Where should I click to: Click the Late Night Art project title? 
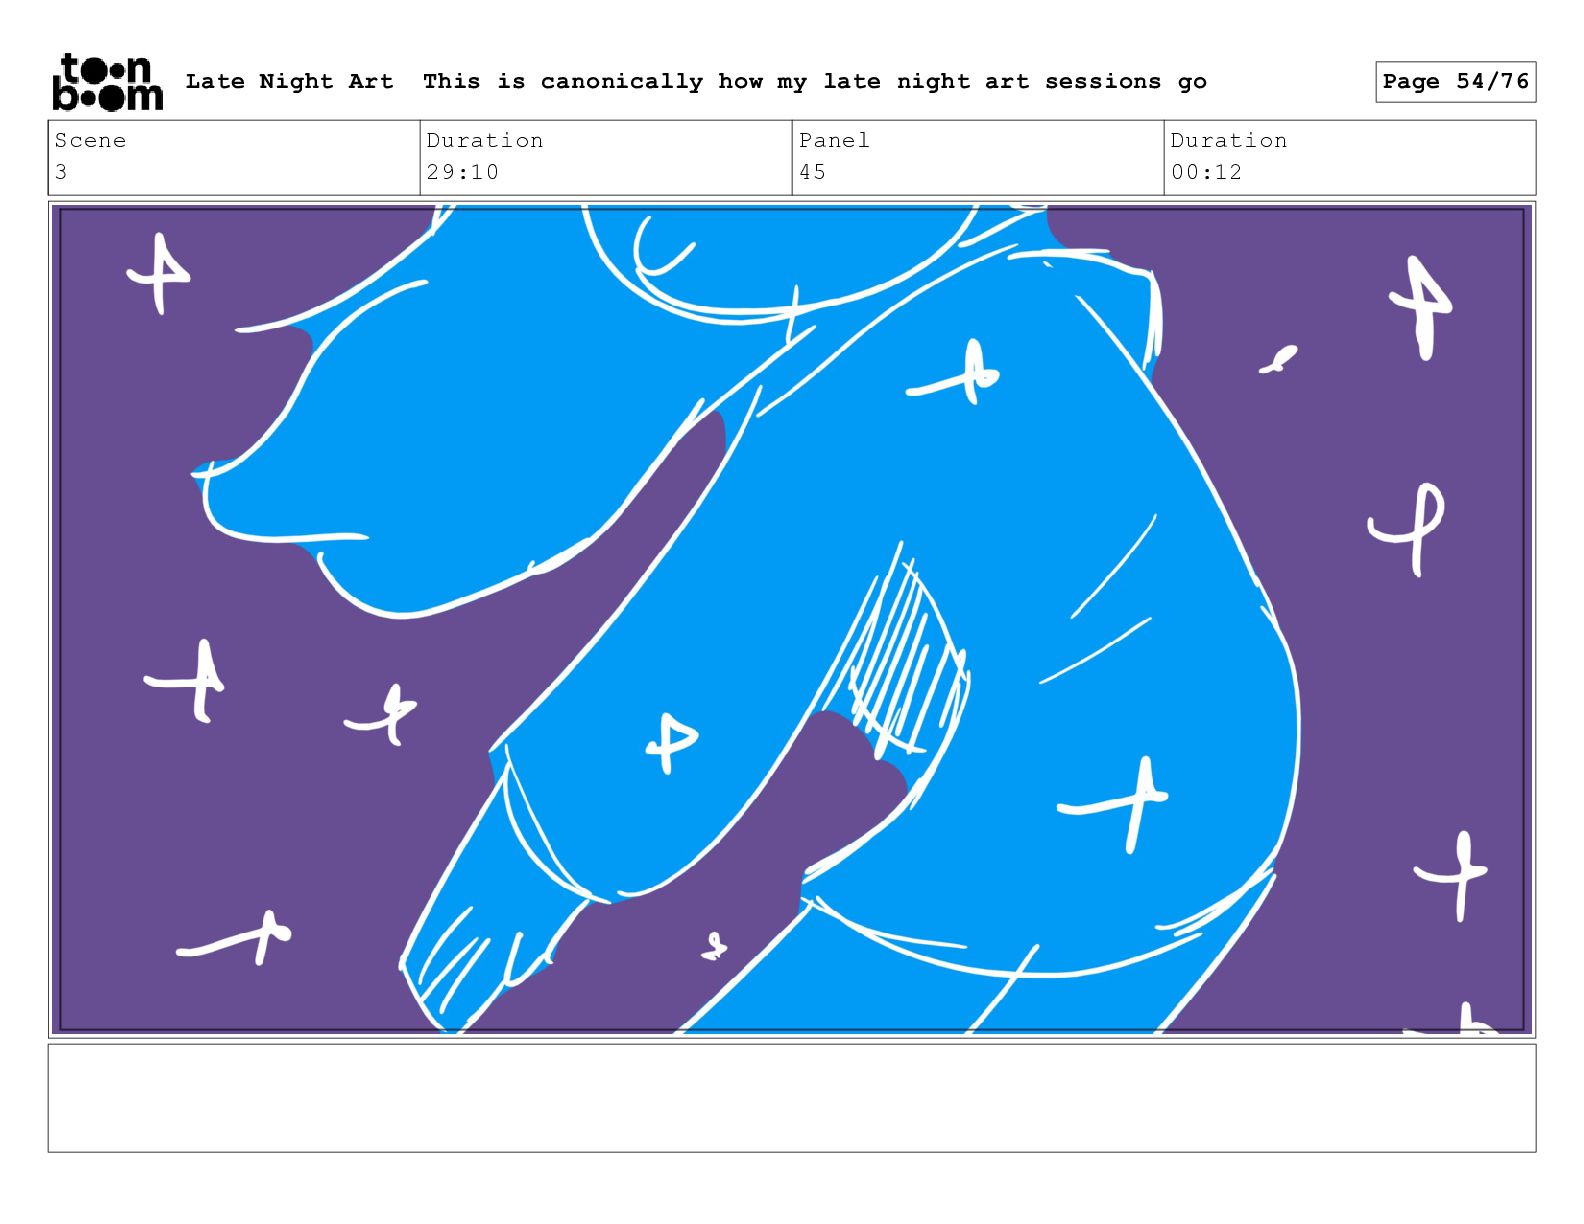click(289, 81)
